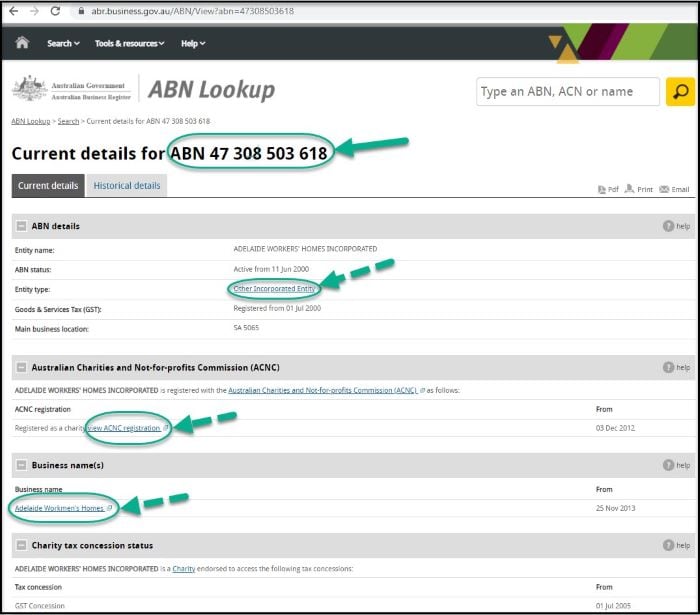The width and height of the screenshot is (700, 615).
Task: Click the browser forward arrow
Action: 34,11
